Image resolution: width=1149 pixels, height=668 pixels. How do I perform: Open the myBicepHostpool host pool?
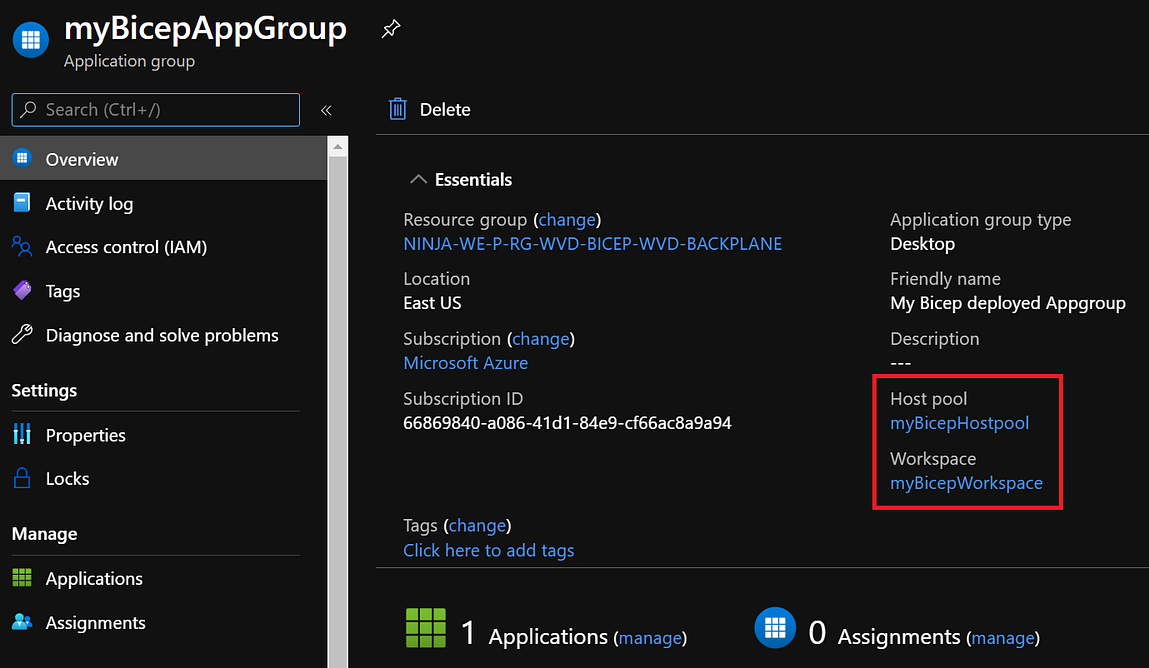click(959, 423)
